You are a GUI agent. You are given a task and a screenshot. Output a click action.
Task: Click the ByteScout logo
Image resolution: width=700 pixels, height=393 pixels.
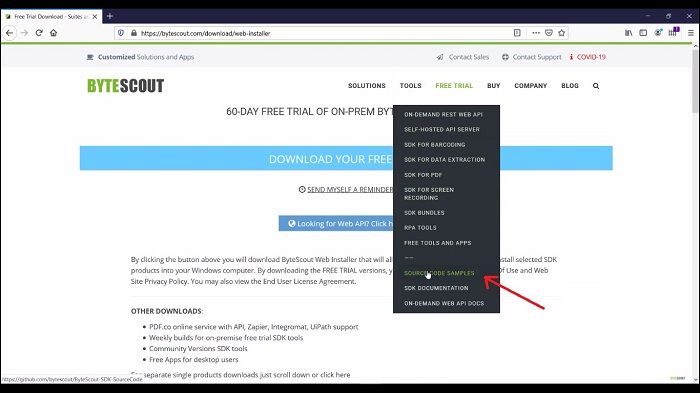click(x=125, y=86)
